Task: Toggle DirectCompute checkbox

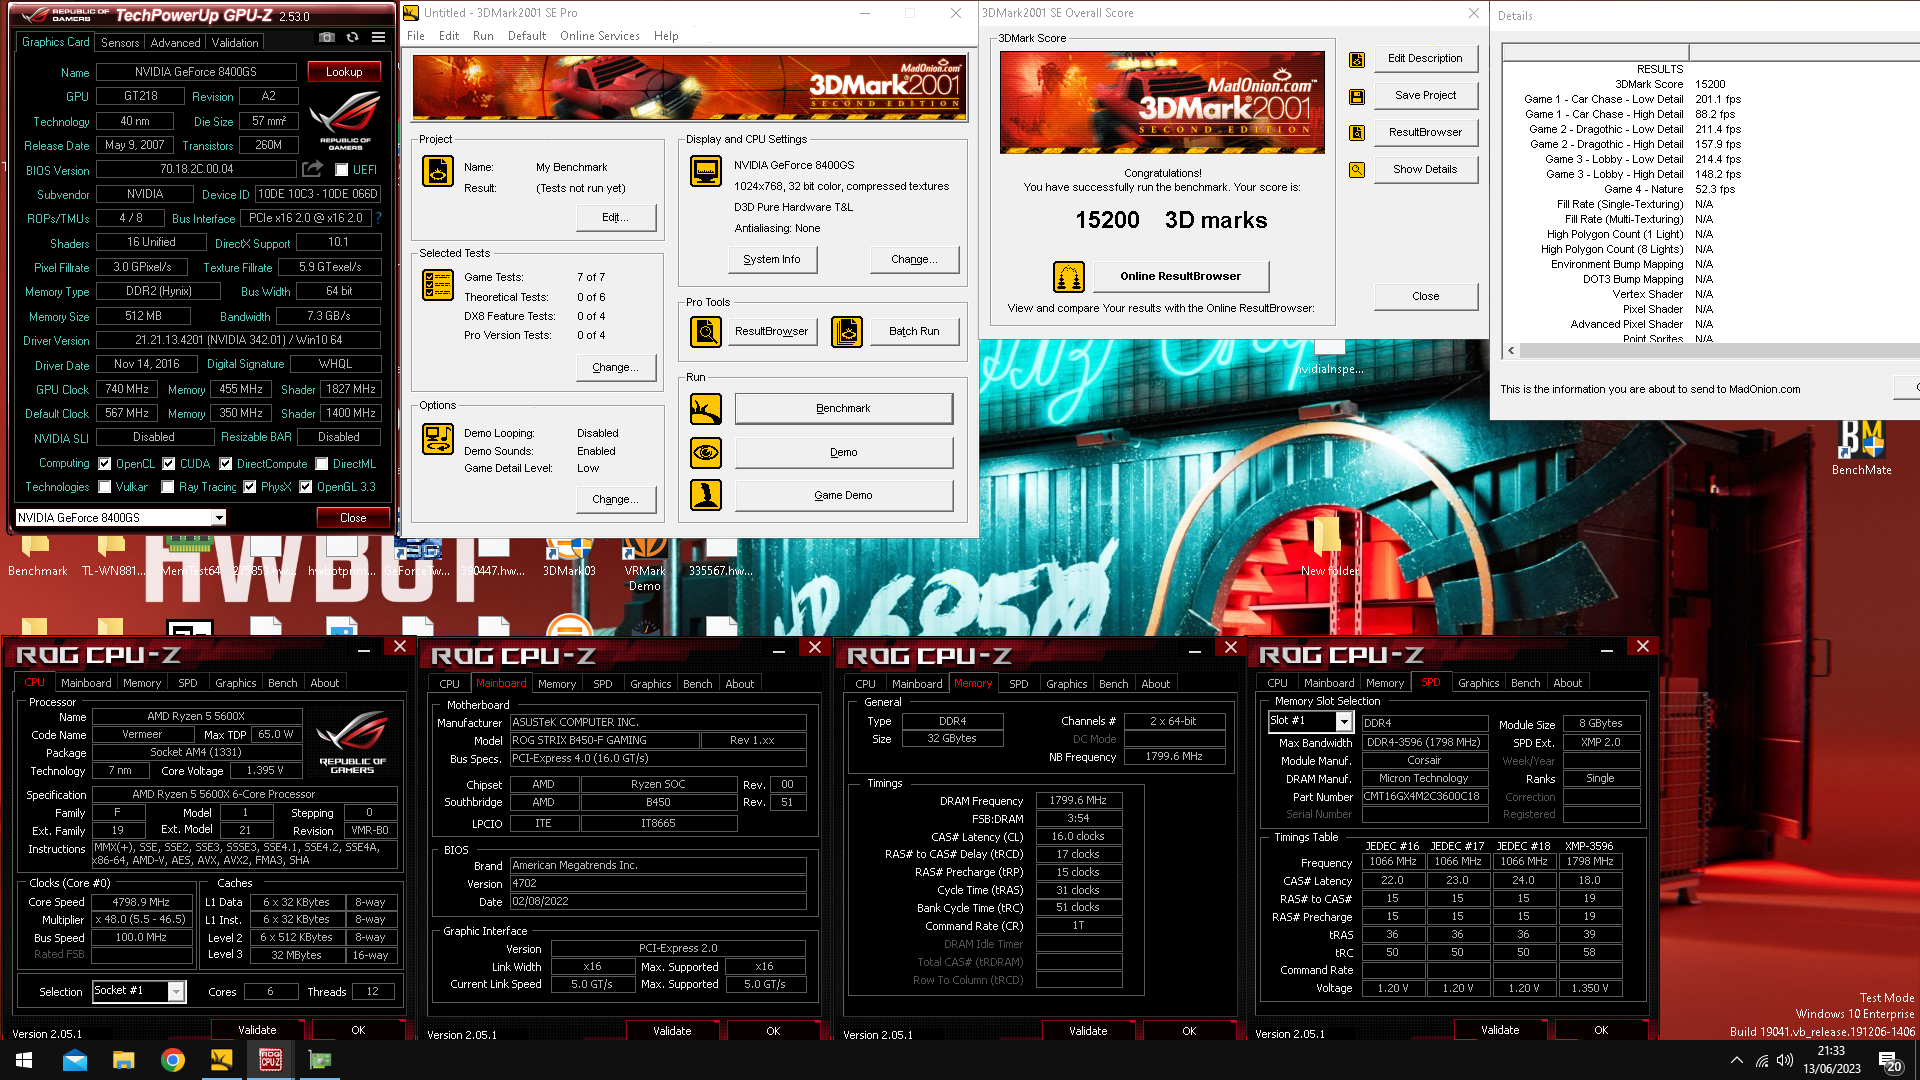Action: [x=225, y=463]
